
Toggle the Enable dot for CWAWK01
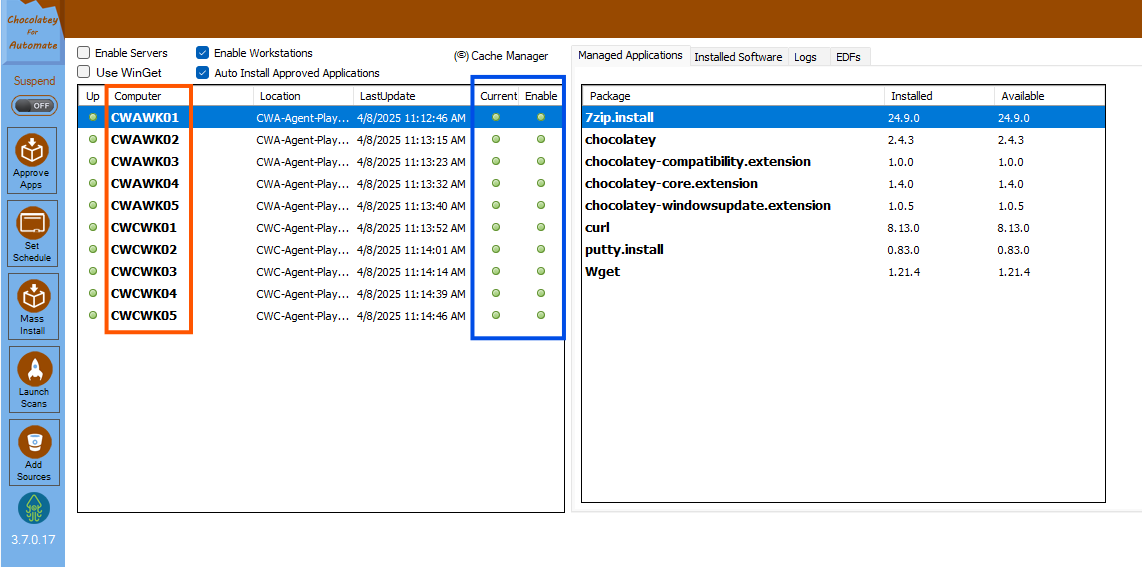540,116
